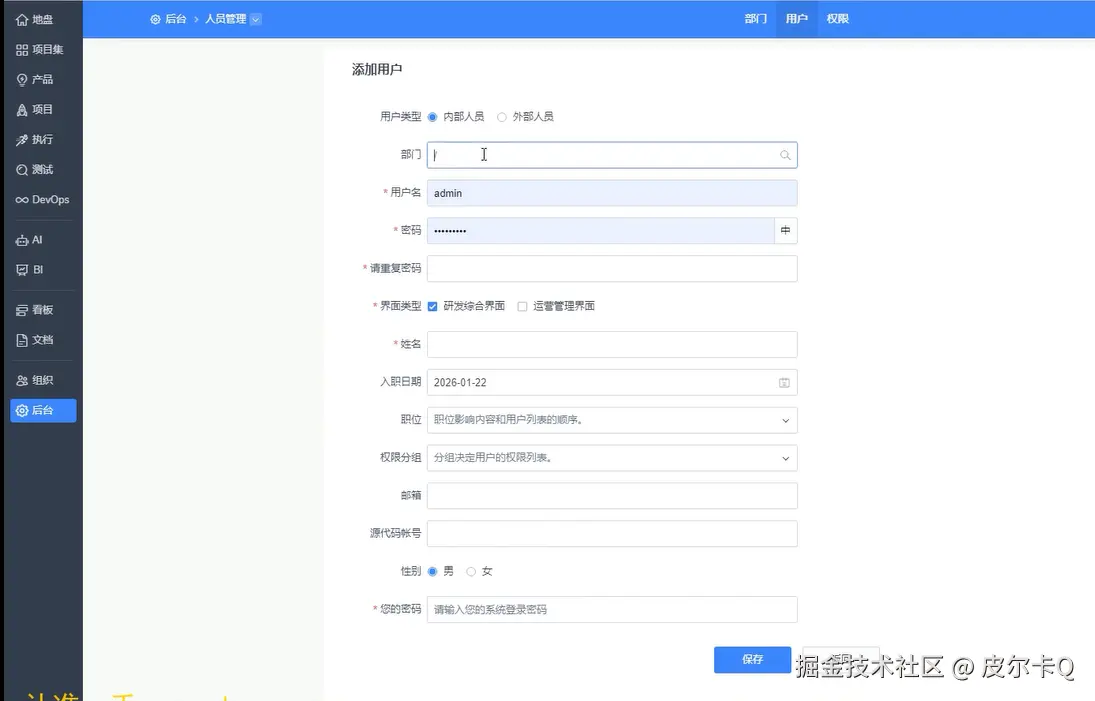Select 外部人员 user type radio
The image size is (1095, 701).
tap(501, 117)
